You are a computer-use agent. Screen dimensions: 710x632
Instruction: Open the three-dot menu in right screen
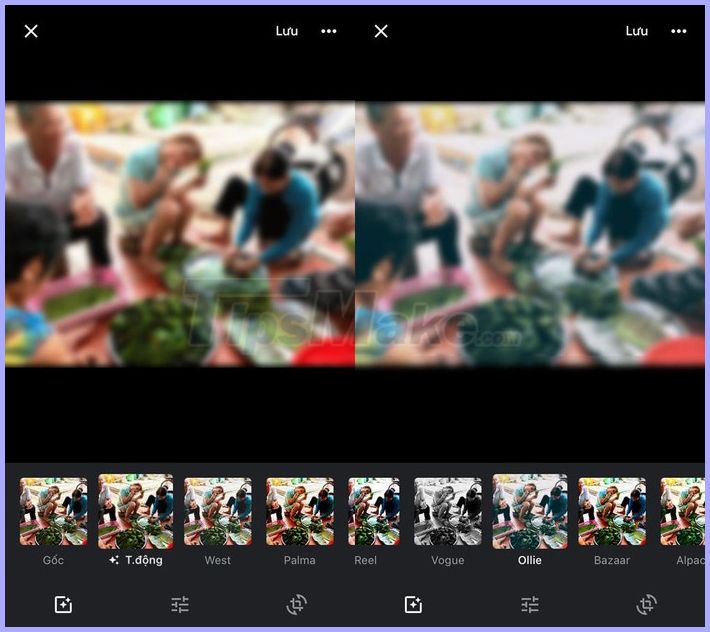coord(679,31)
